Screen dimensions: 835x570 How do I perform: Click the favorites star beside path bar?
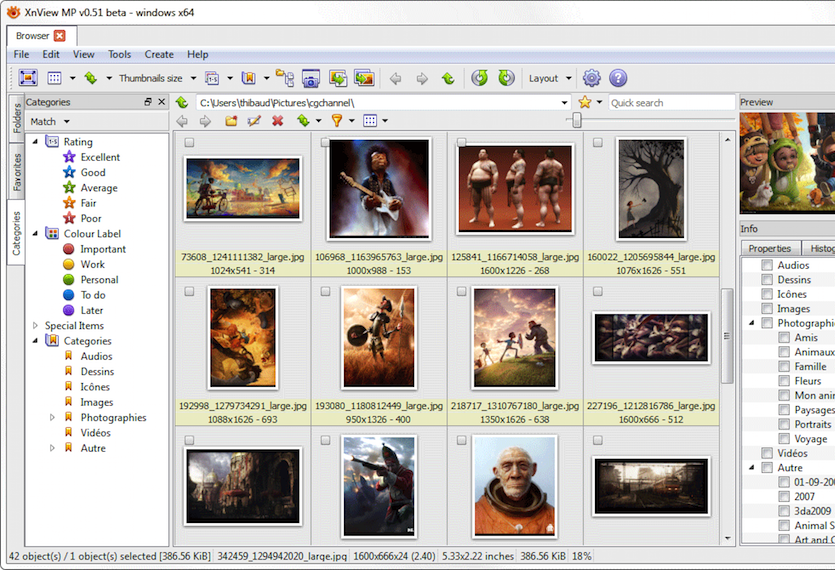[585, 102]
